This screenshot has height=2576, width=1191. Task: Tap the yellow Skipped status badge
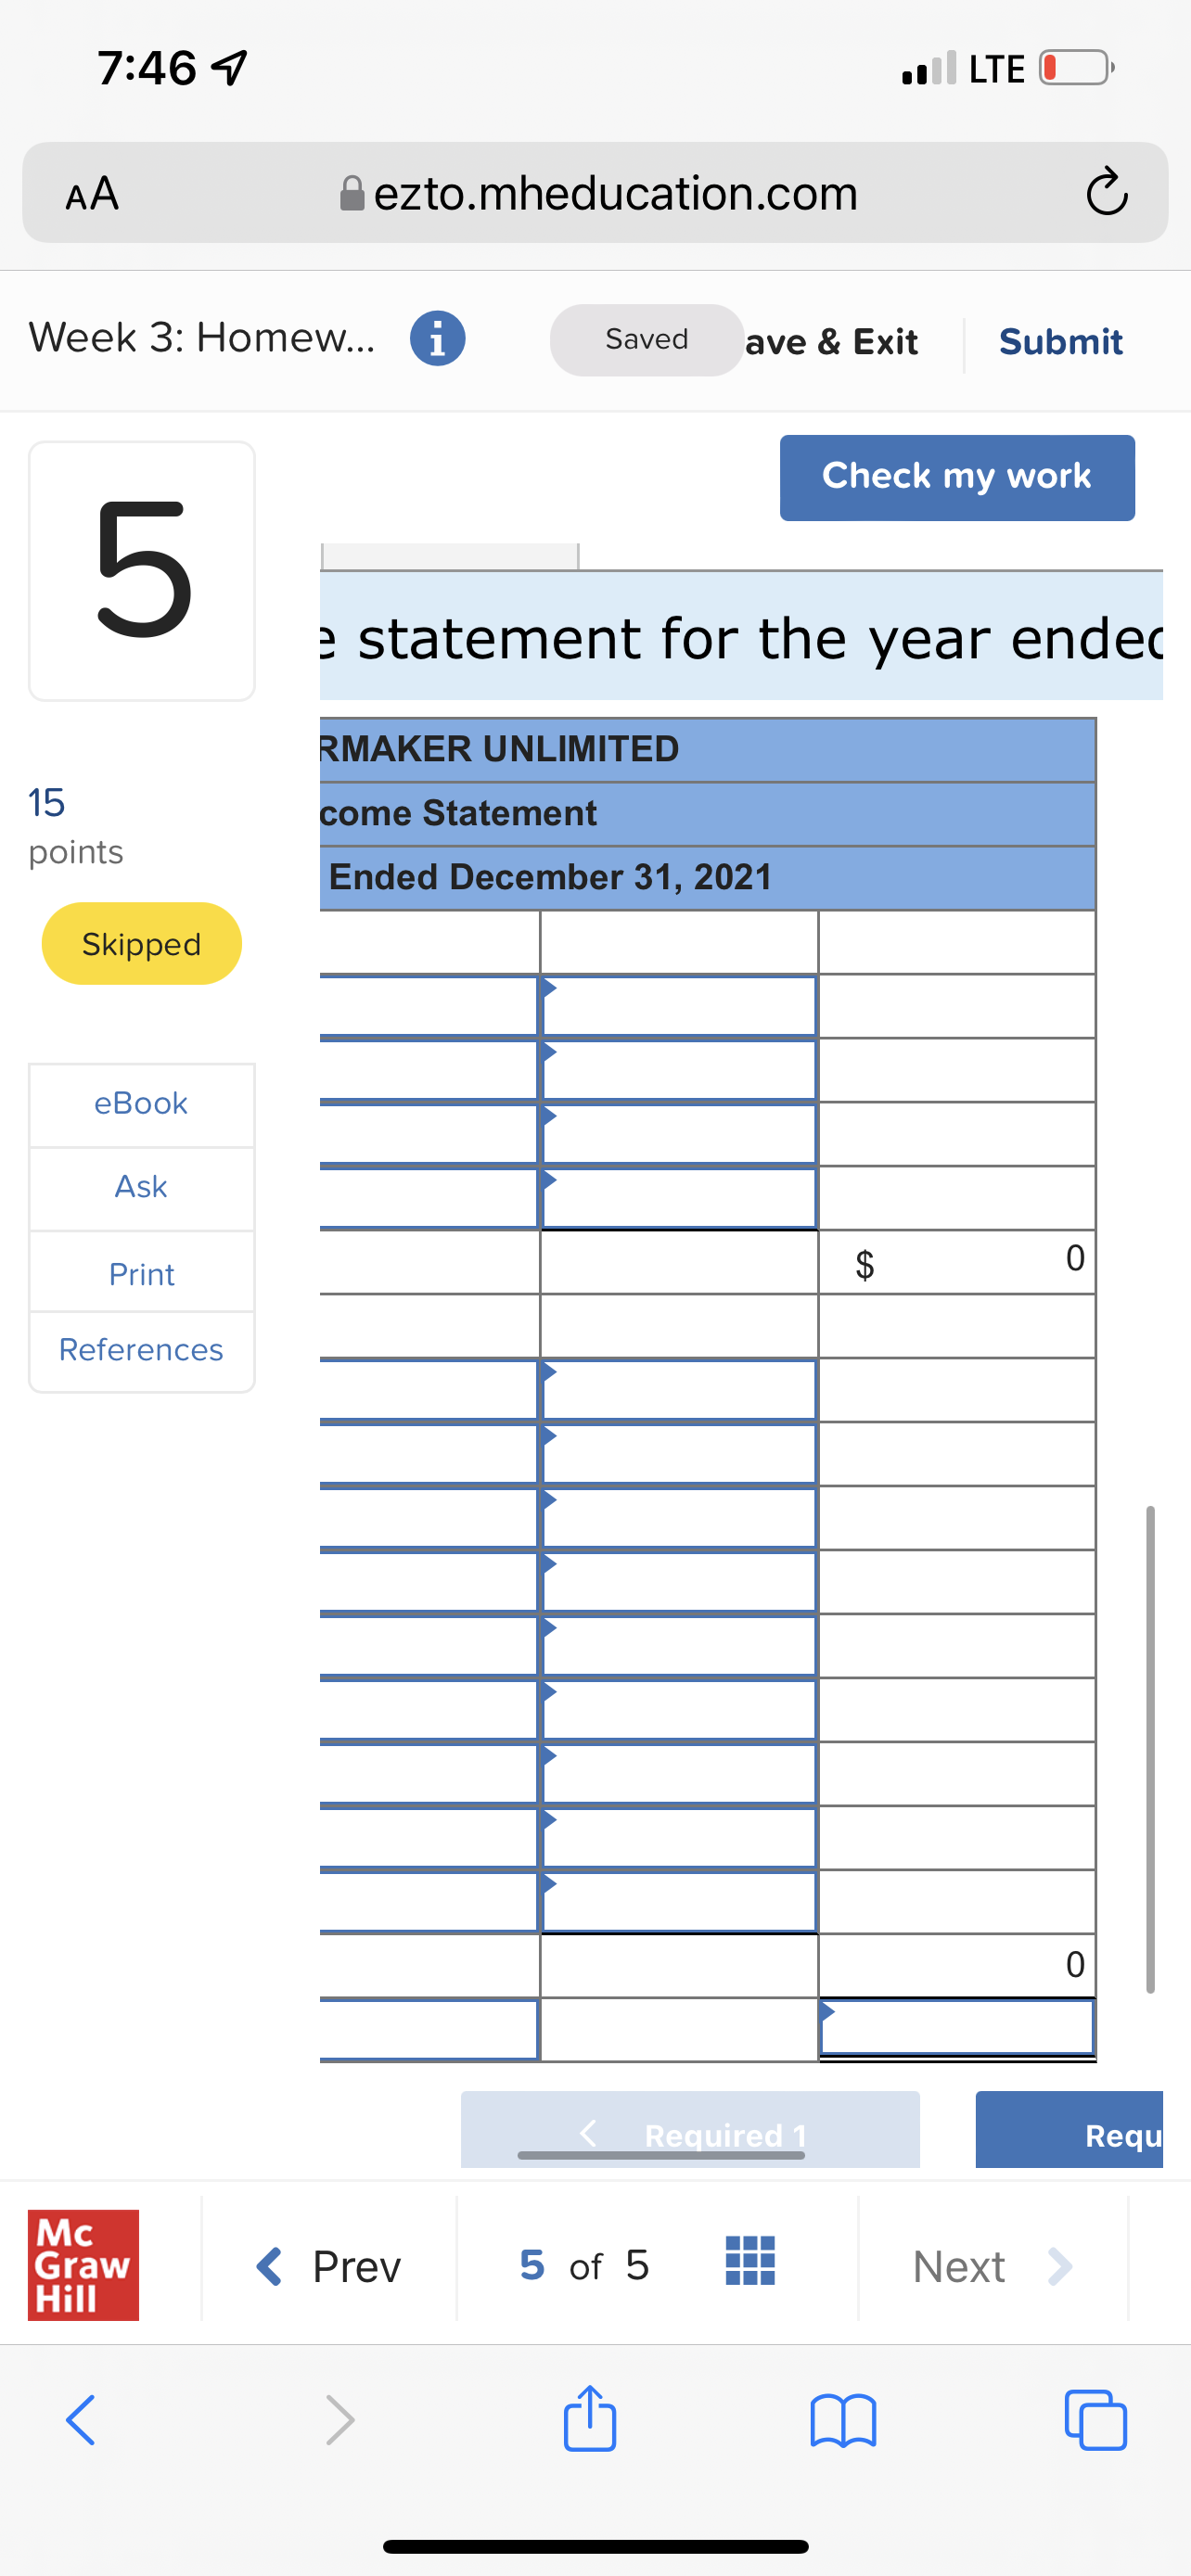click(x=141, y=942)
